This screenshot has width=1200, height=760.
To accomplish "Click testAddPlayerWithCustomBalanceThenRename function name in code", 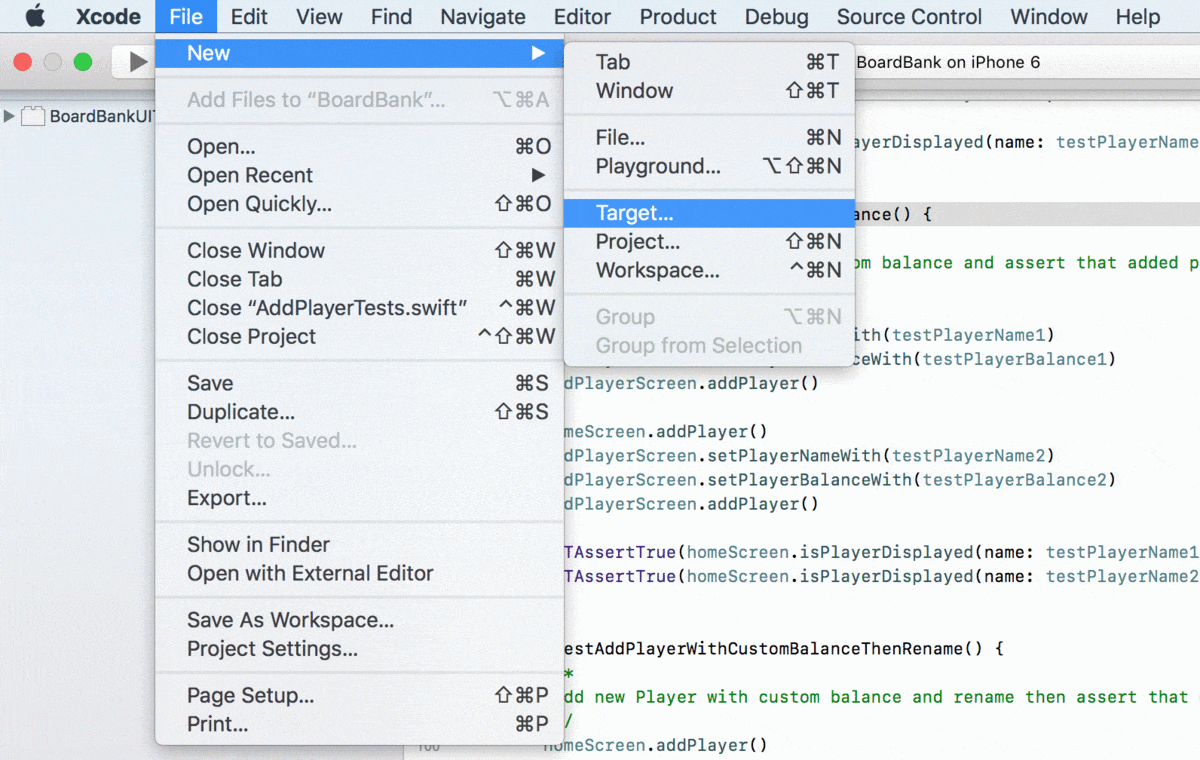I will tap(765, 648).
